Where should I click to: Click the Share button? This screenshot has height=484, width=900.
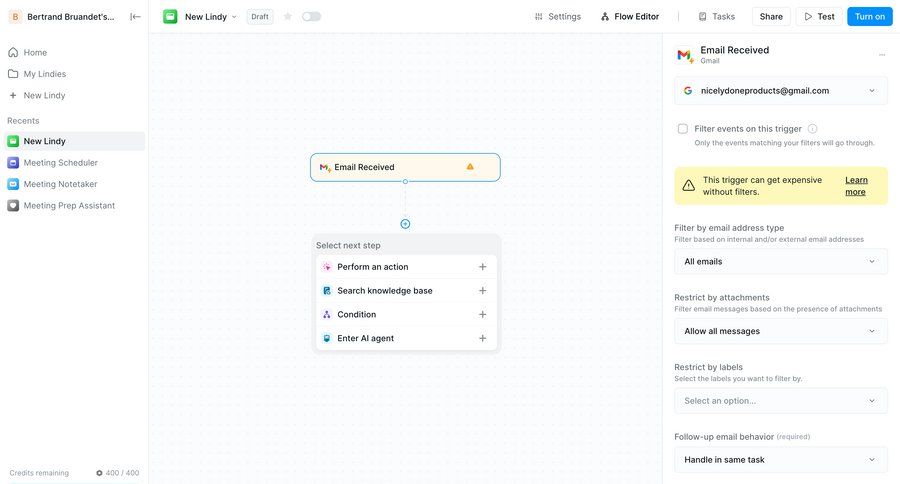coord(771,17)
